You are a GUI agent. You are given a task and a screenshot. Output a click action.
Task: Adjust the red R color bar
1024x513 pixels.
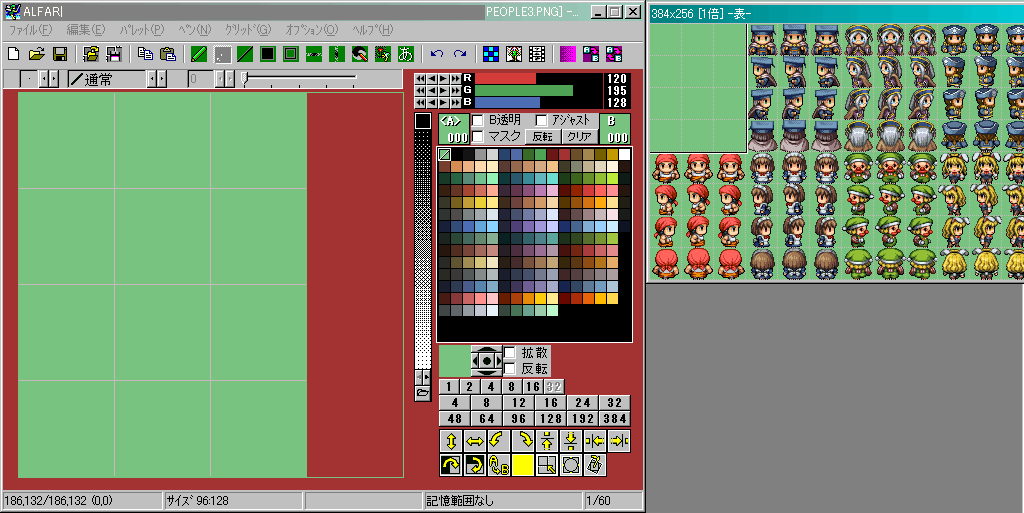click(x=538, y=78)
